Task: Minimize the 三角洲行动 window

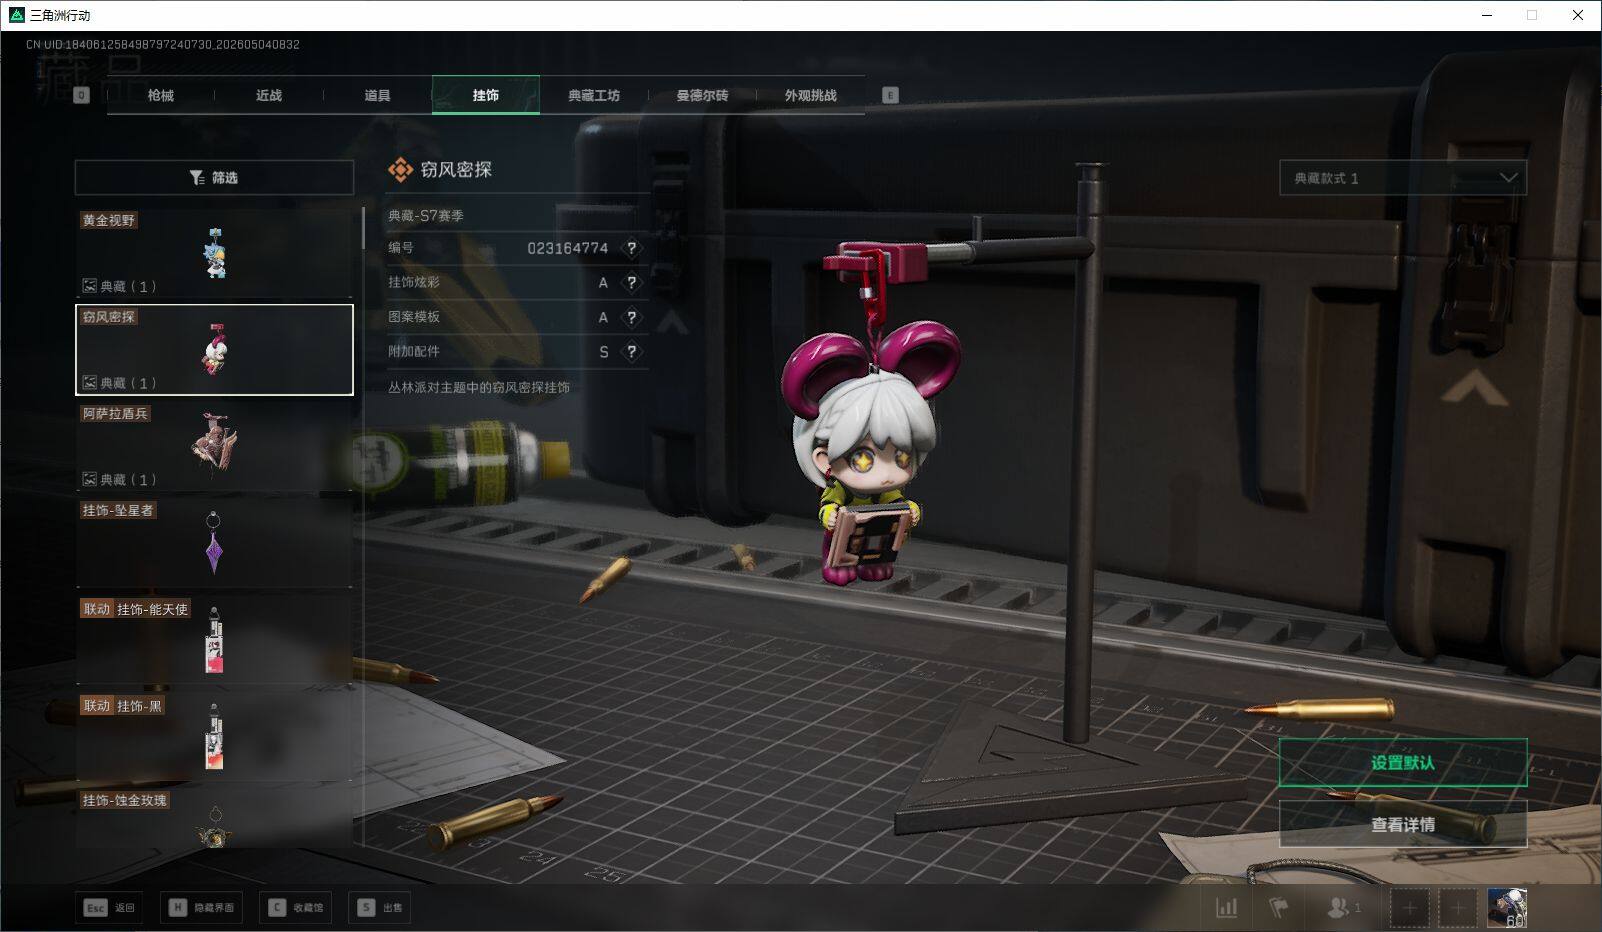Action: point(1486,15)
